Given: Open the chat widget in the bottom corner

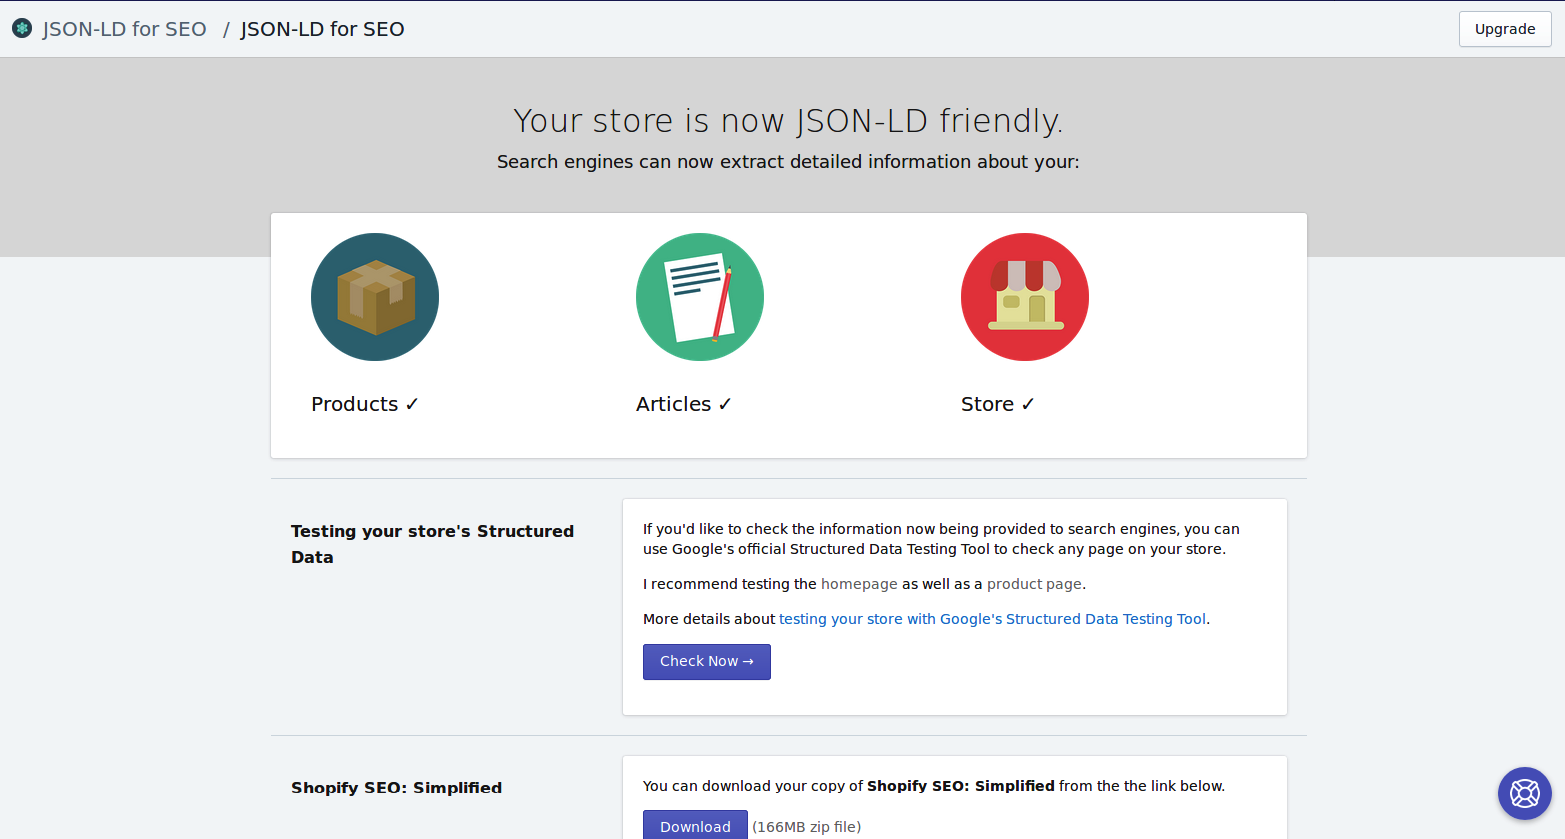Looking at the screenshot, I should coord(1524,793).
